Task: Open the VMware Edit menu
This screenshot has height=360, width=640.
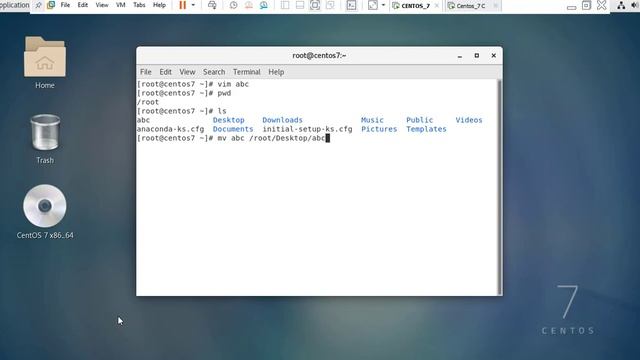Action: (x=83, y=5)
